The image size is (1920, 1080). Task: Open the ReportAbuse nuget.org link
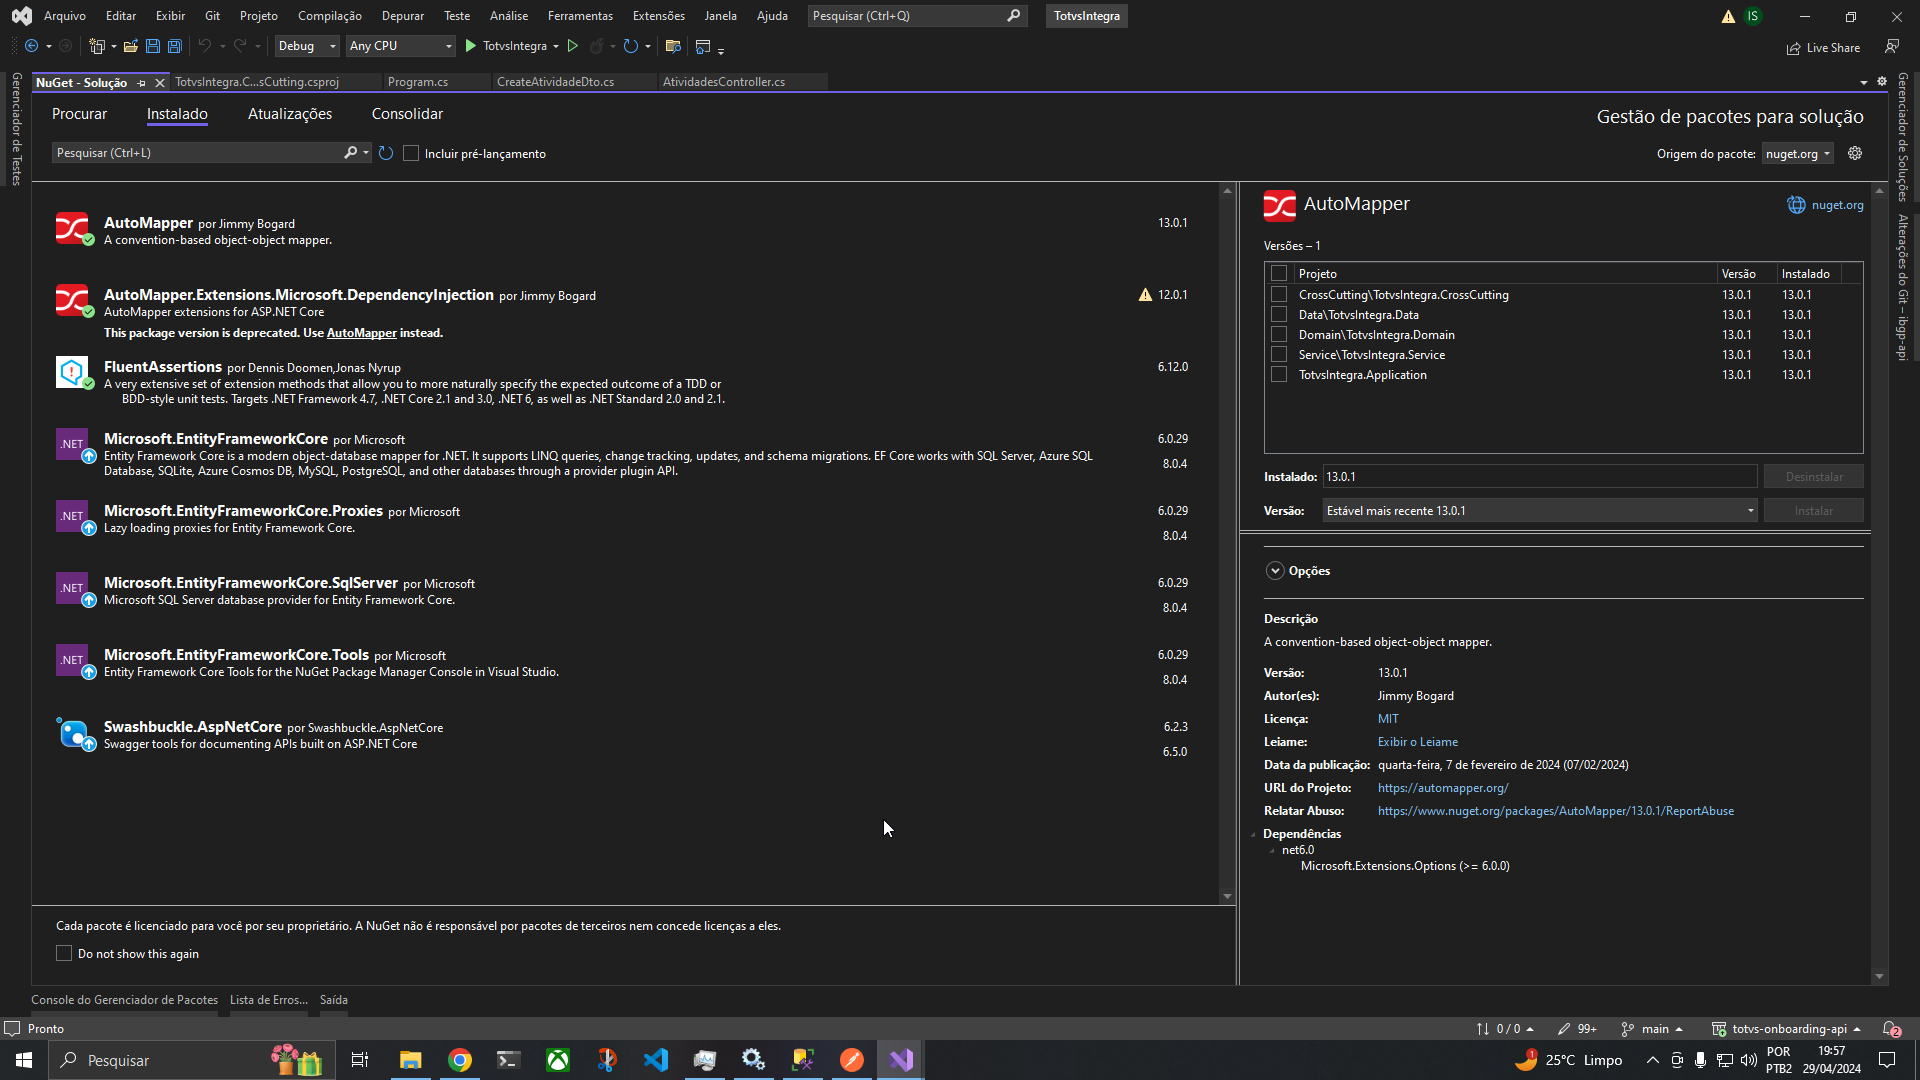pyautogui.click(x=1556, y=811)
